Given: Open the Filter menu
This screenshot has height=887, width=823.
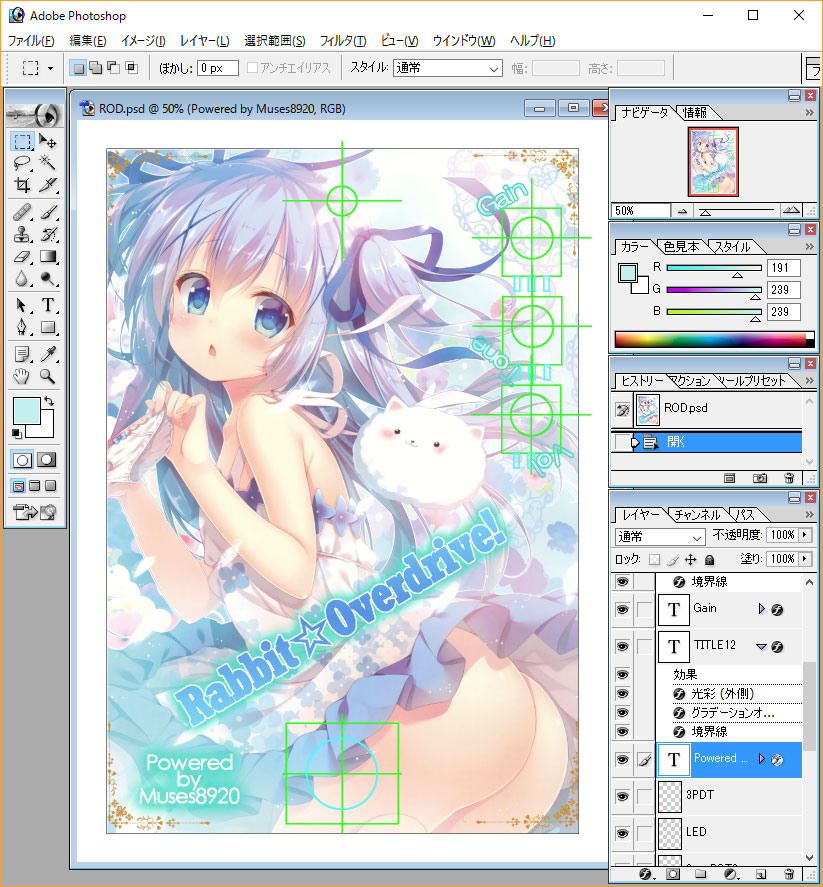Looking at the screenshot, I should pyautogui.click(x=343, y=41).
